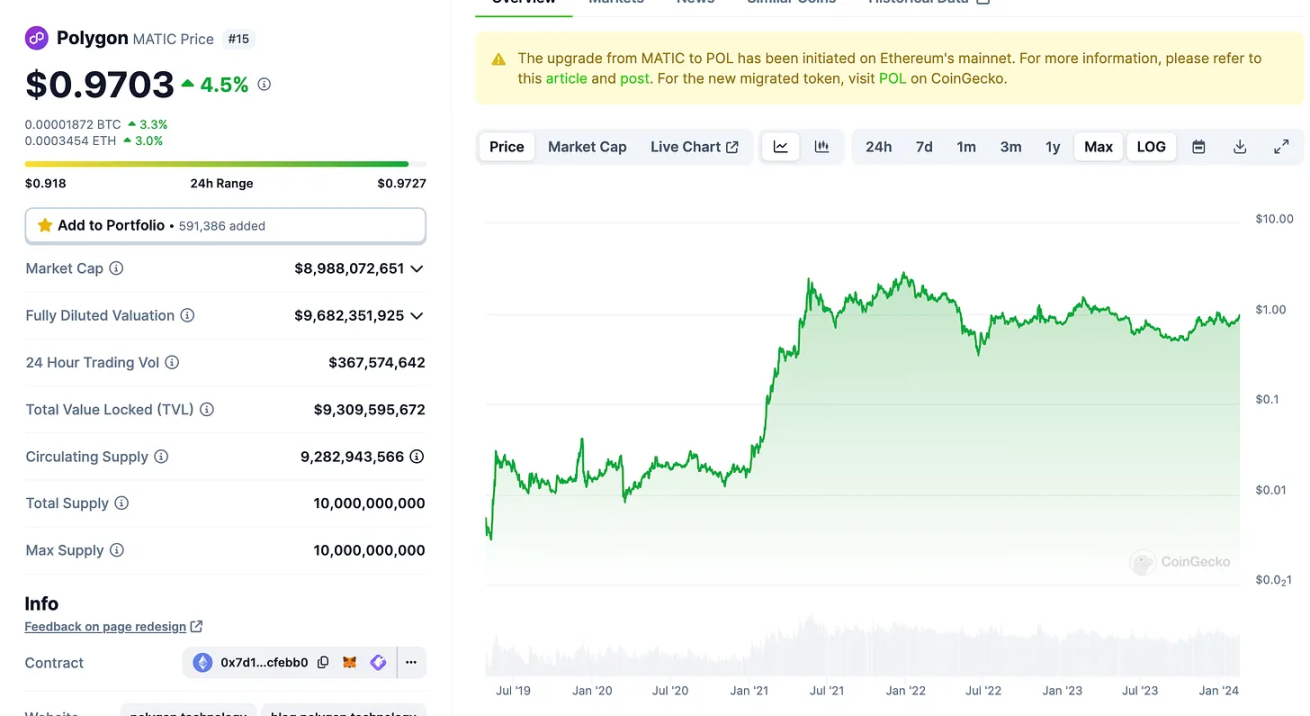Open the POL link in the notice
Image resolution: width=1310 pixels, height=716 pixels.
(x=892, y=78)
